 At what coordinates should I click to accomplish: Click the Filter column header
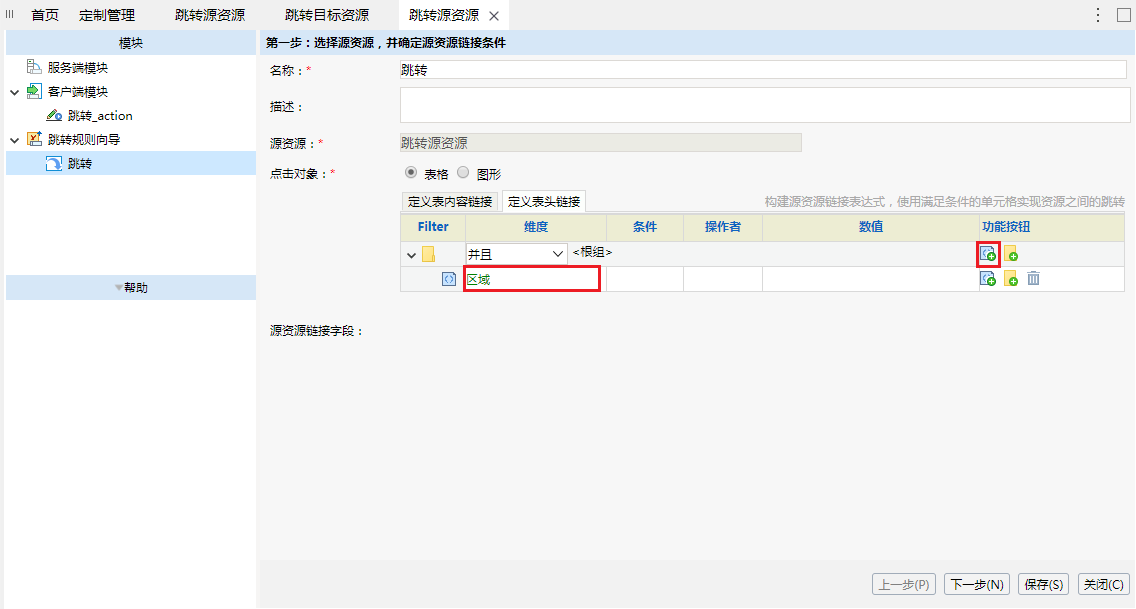(433, 227)
